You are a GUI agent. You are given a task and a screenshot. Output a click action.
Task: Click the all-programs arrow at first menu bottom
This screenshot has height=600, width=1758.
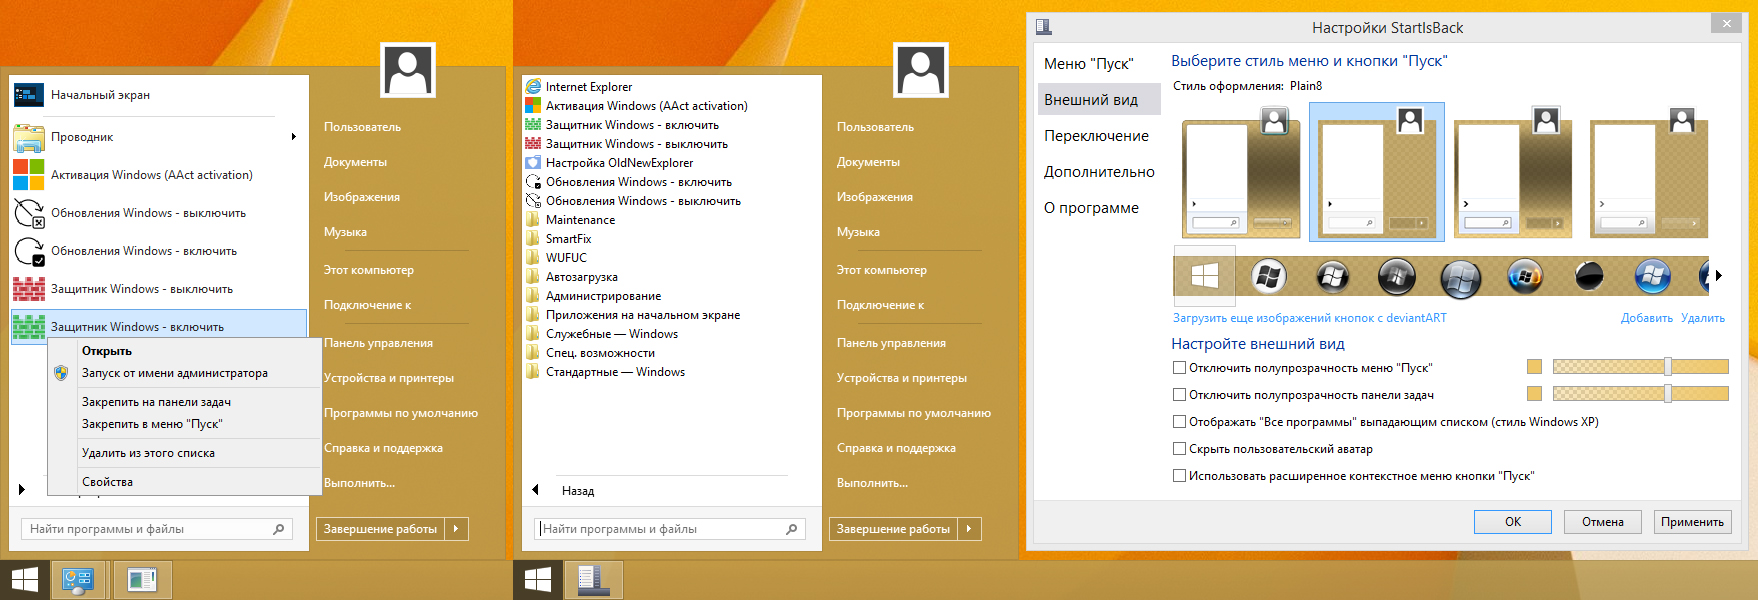pyautogui.click(x=21, y=489)
